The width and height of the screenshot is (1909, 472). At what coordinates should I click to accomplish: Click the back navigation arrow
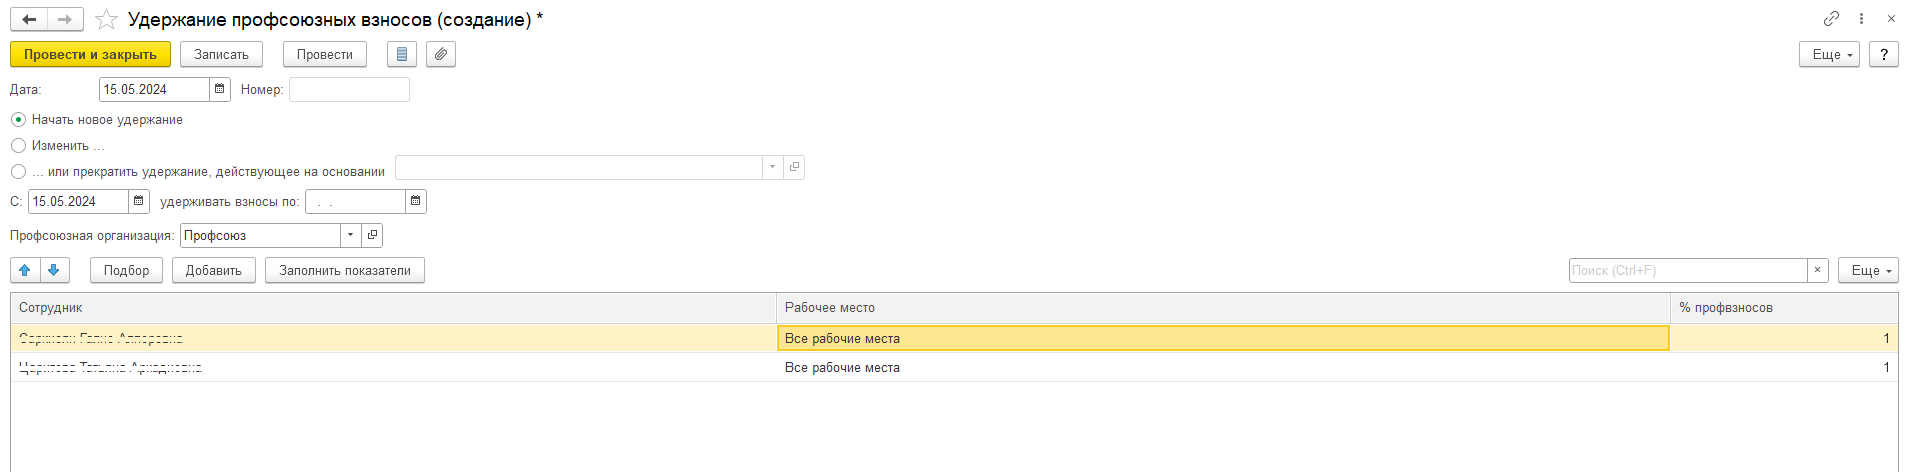pos(29,19)
